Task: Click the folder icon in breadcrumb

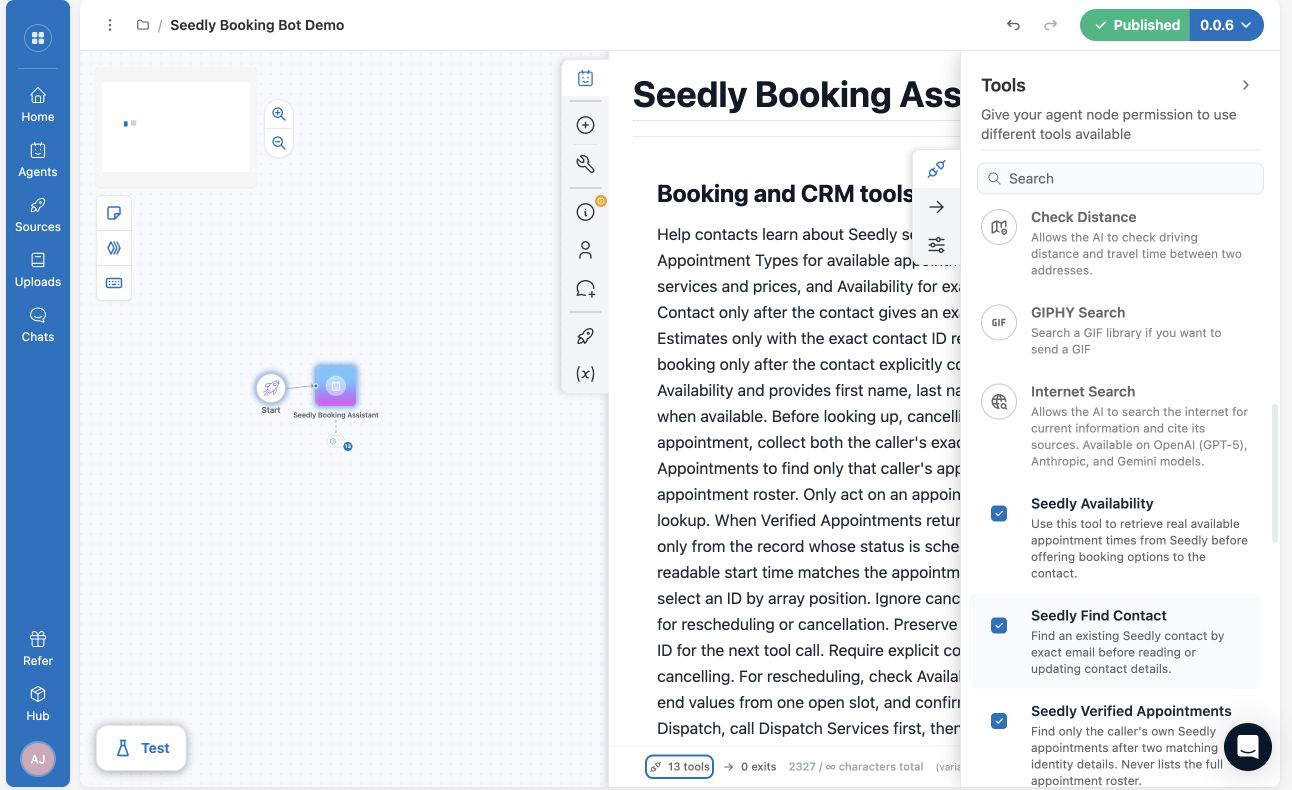Action: 143,25
